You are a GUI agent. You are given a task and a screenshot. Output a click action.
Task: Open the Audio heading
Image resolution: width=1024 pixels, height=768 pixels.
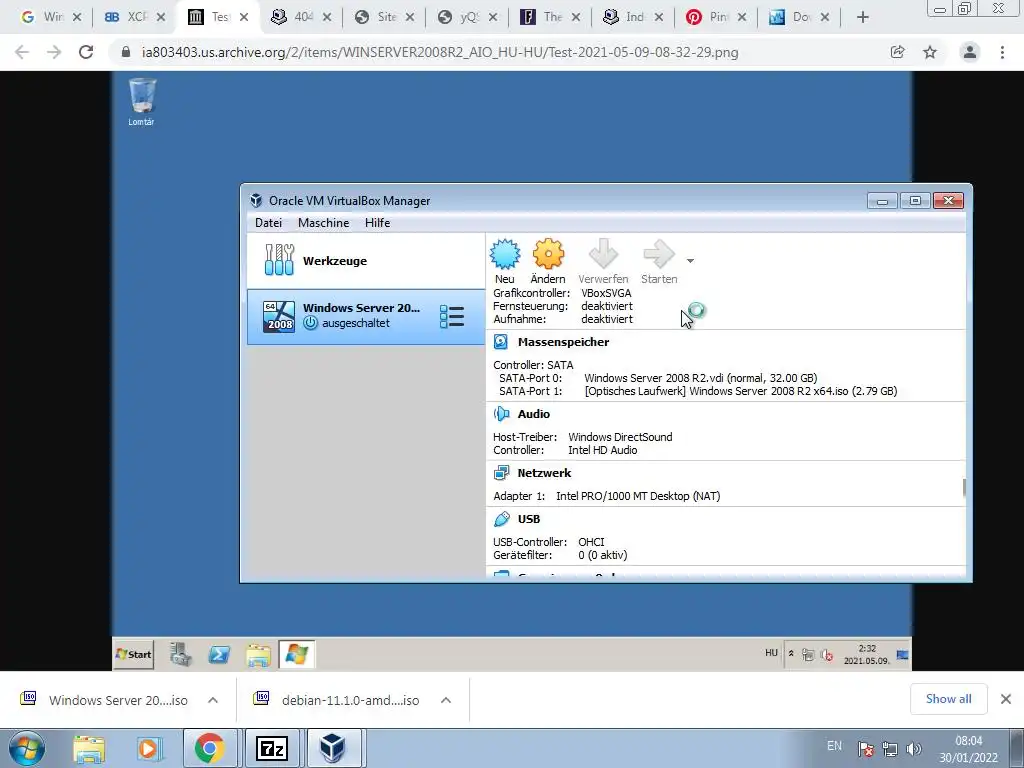coord(534,414)
